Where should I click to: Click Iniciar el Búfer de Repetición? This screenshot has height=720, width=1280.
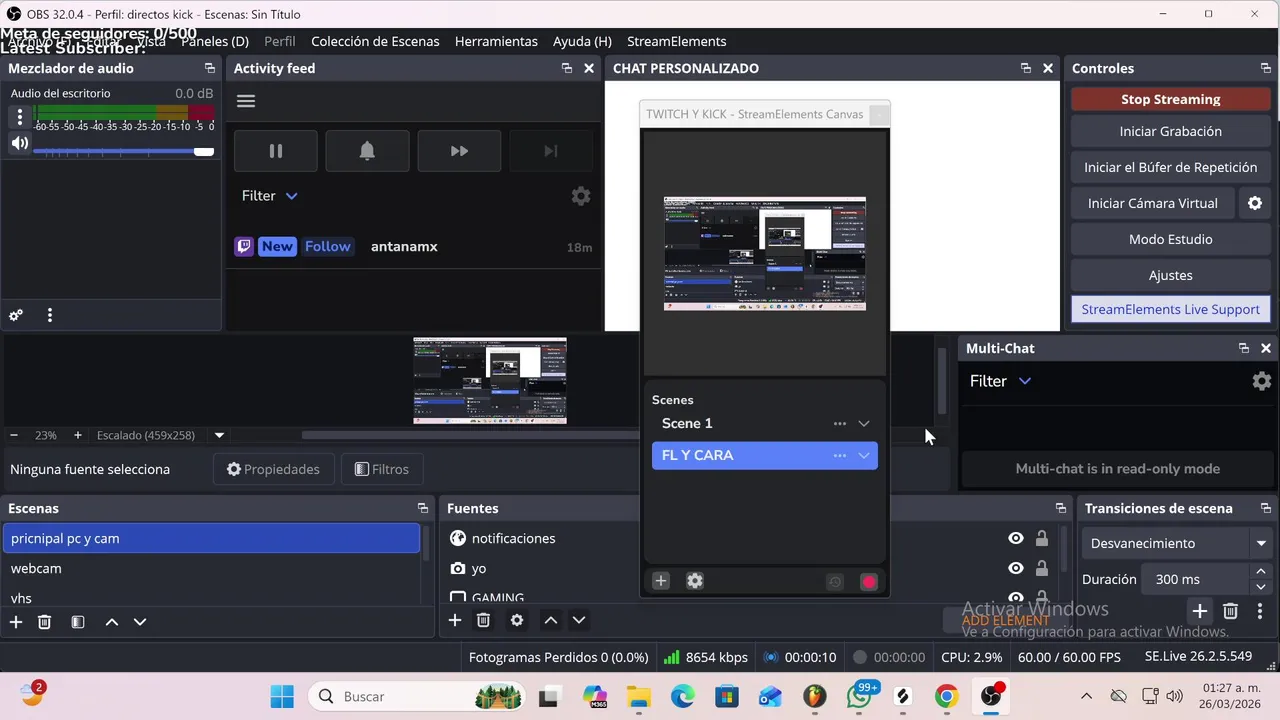click(x=1170, y=167)
